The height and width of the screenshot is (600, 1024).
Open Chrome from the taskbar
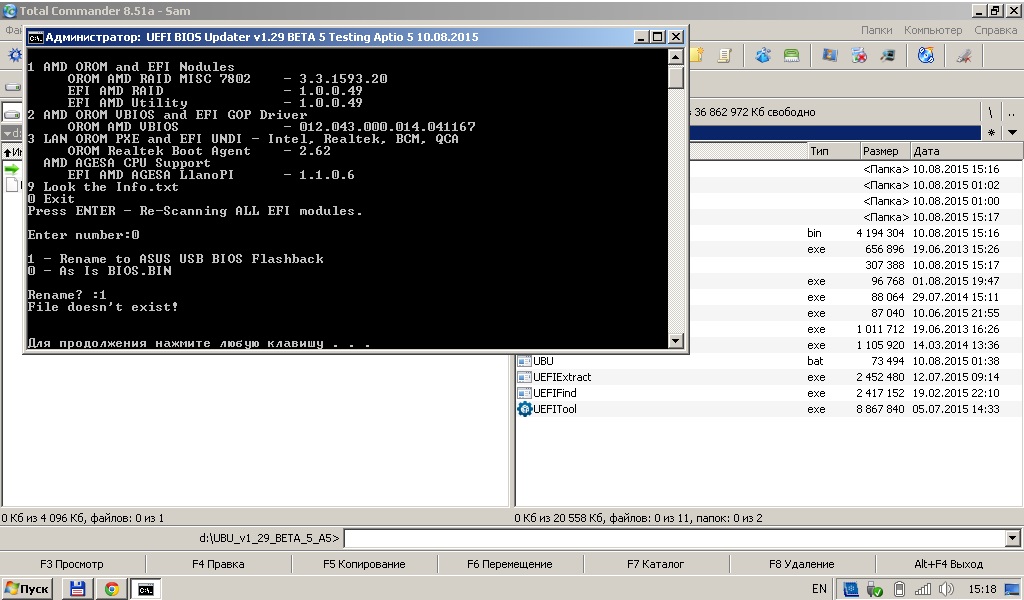click(x=112, y=589)
